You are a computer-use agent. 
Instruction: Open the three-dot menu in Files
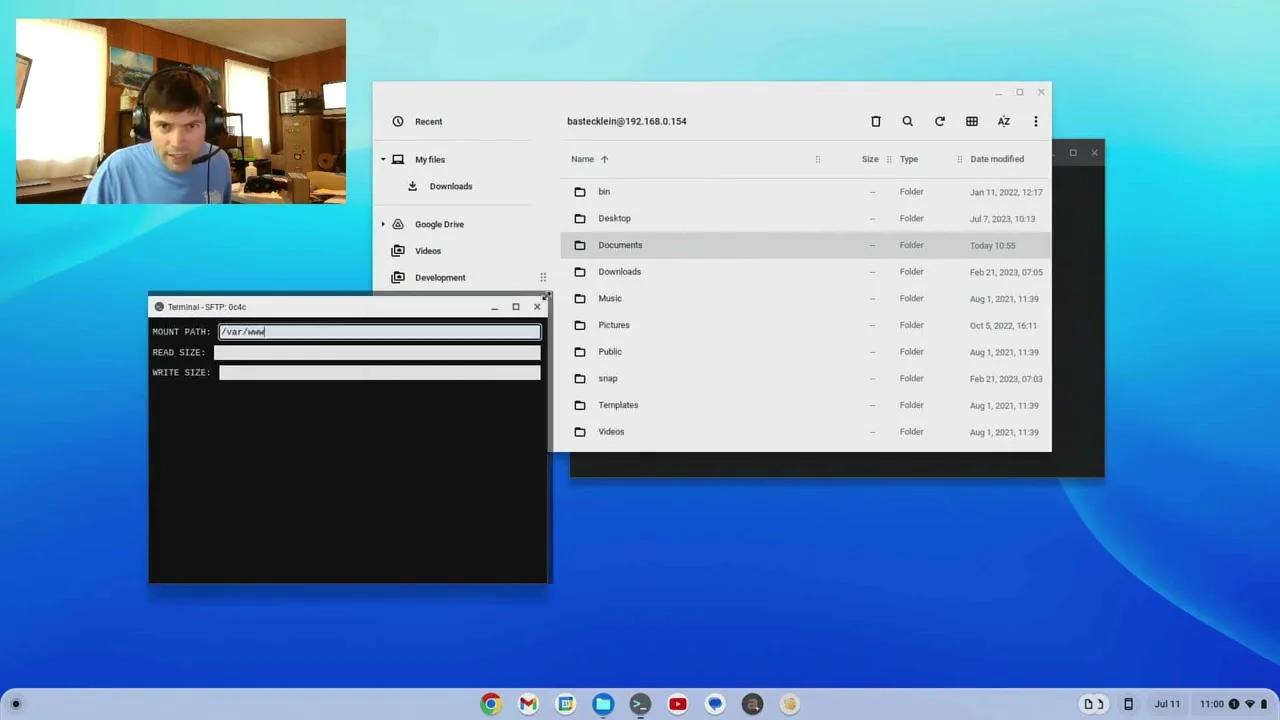1035,121
